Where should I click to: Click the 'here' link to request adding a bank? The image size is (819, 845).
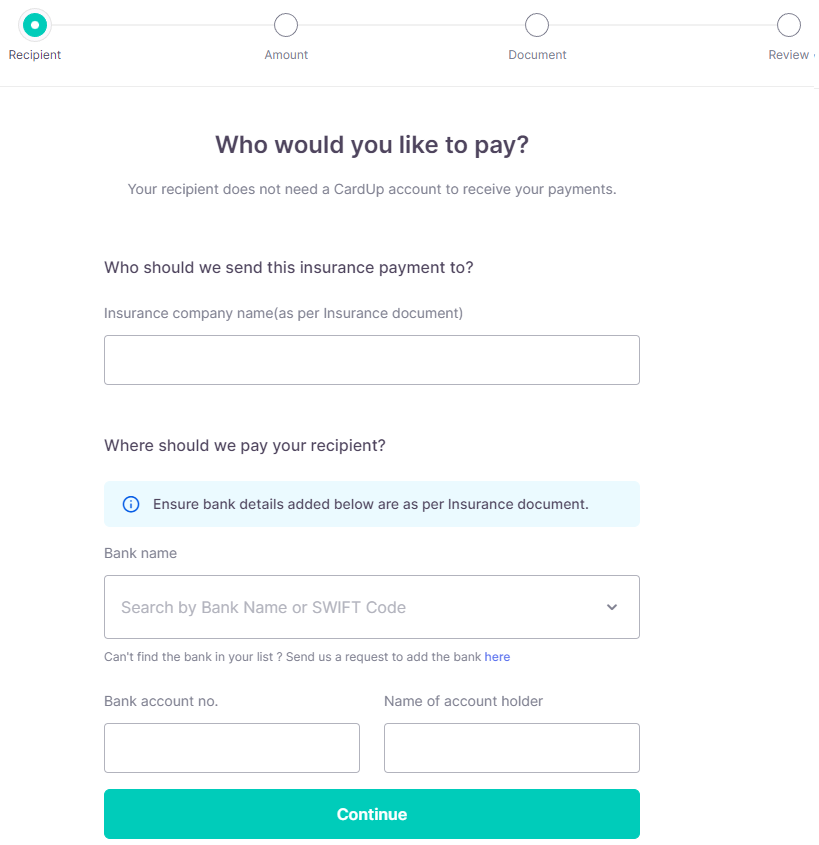pos(497,657)
